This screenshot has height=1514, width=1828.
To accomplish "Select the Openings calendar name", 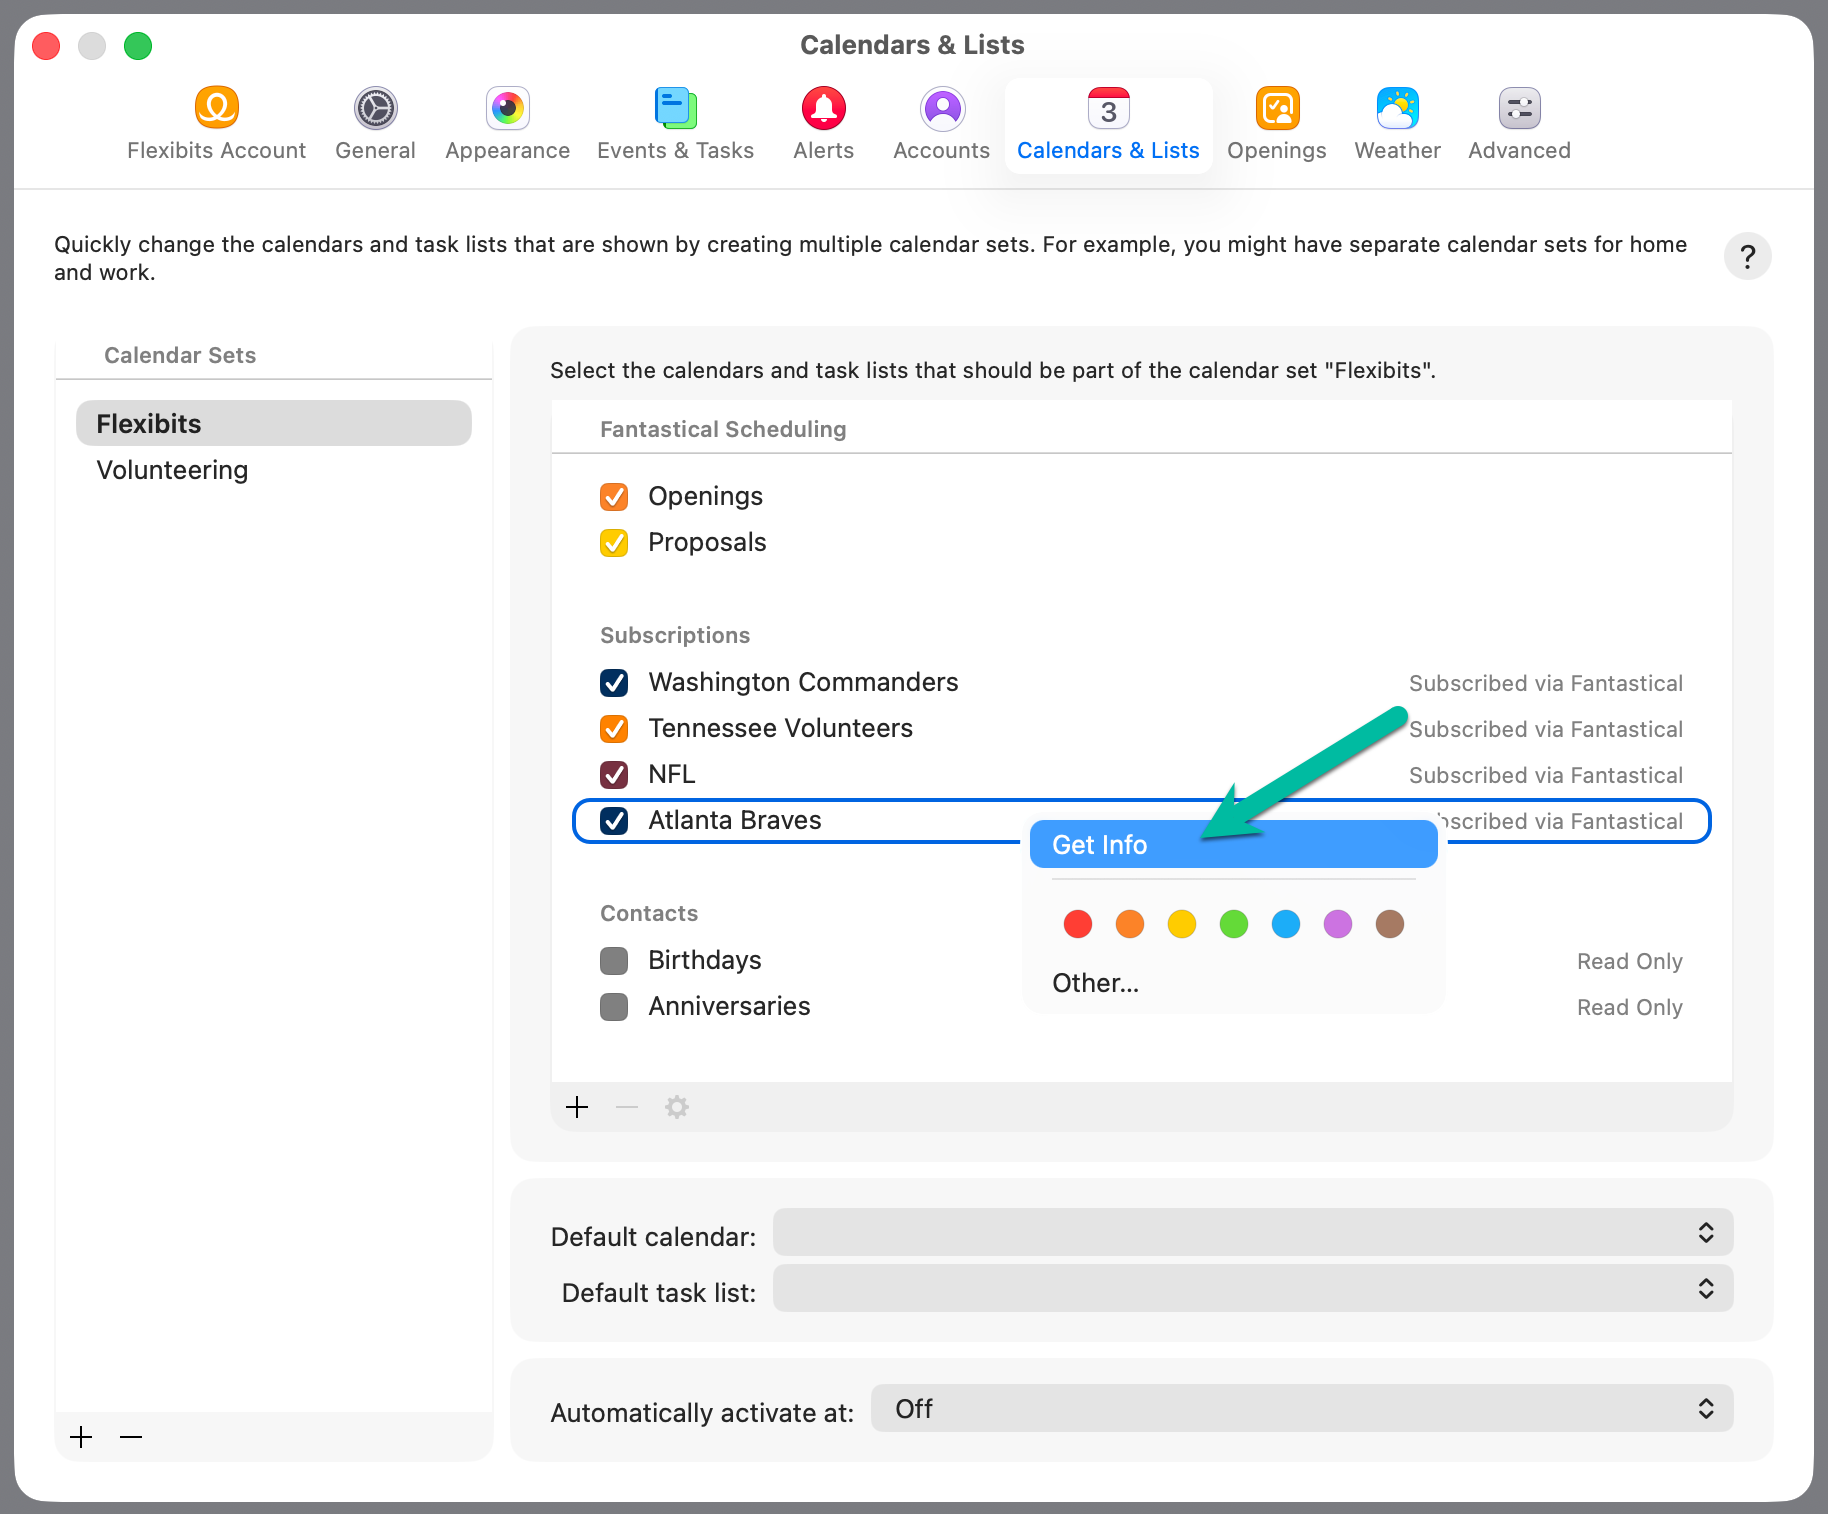I will tap(706, 496).
